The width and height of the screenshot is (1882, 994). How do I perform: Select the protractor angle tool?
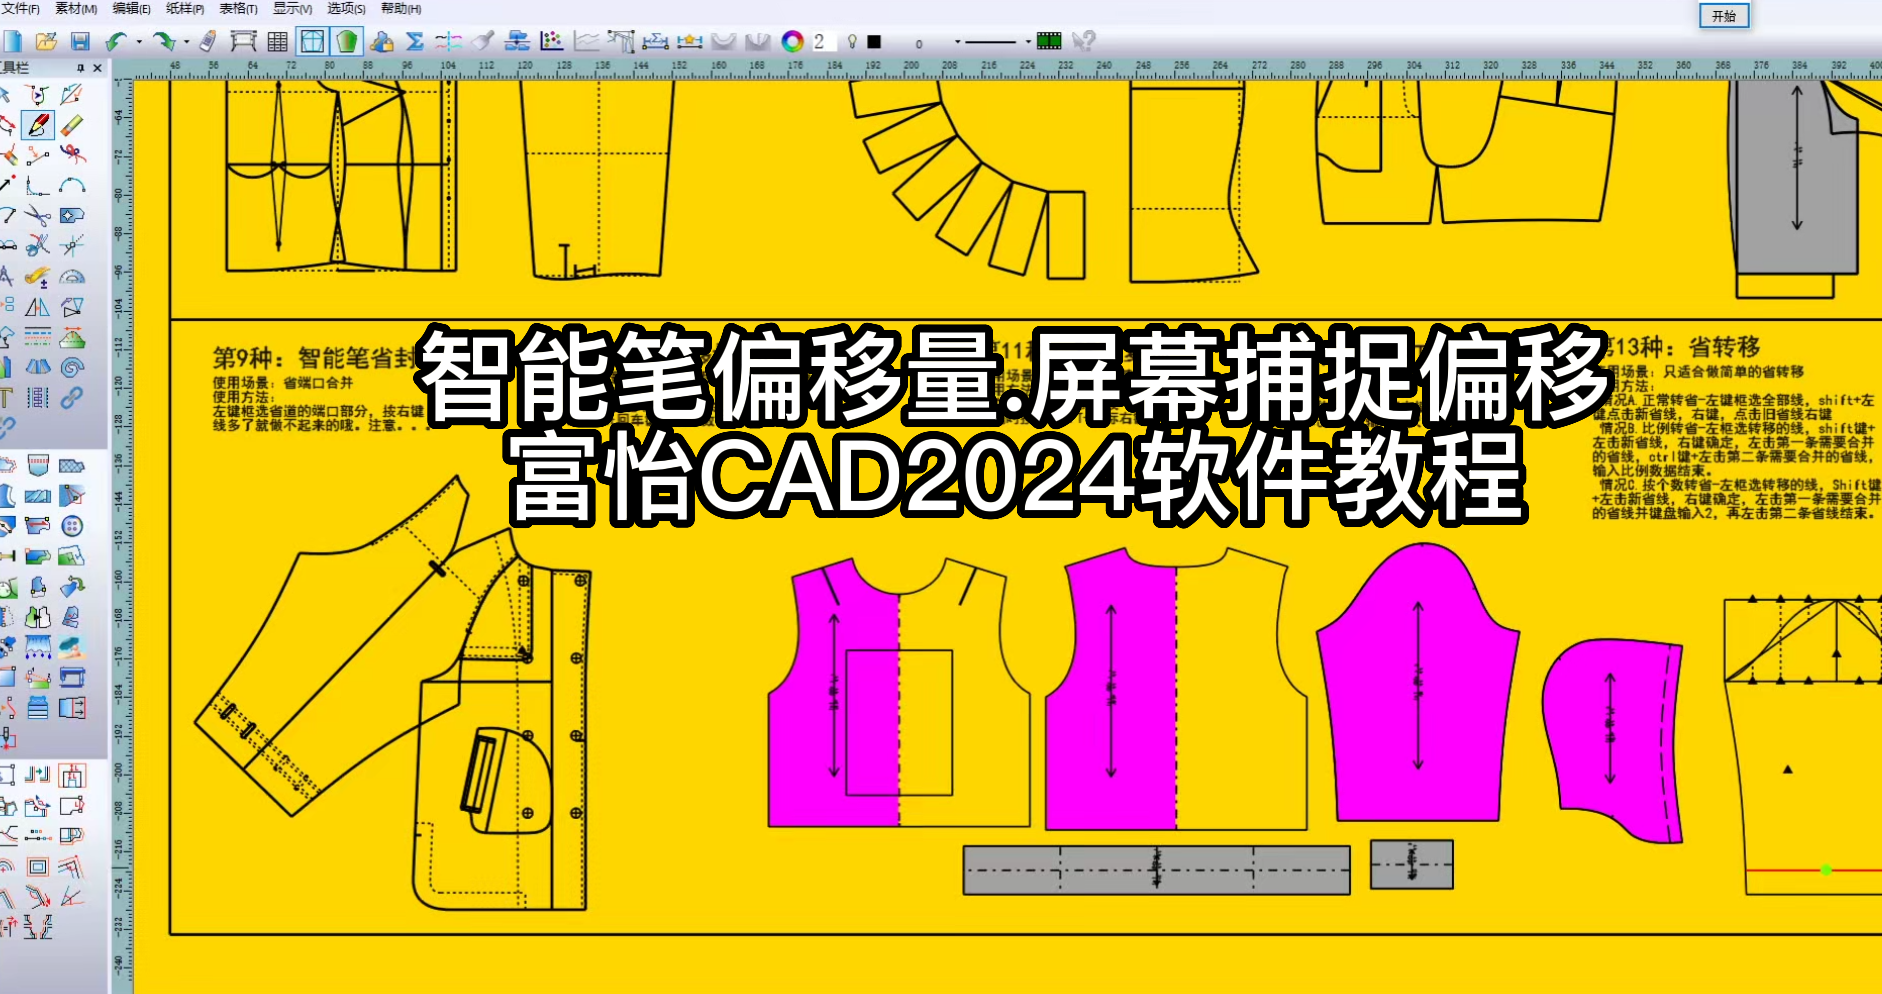(71, 277)
